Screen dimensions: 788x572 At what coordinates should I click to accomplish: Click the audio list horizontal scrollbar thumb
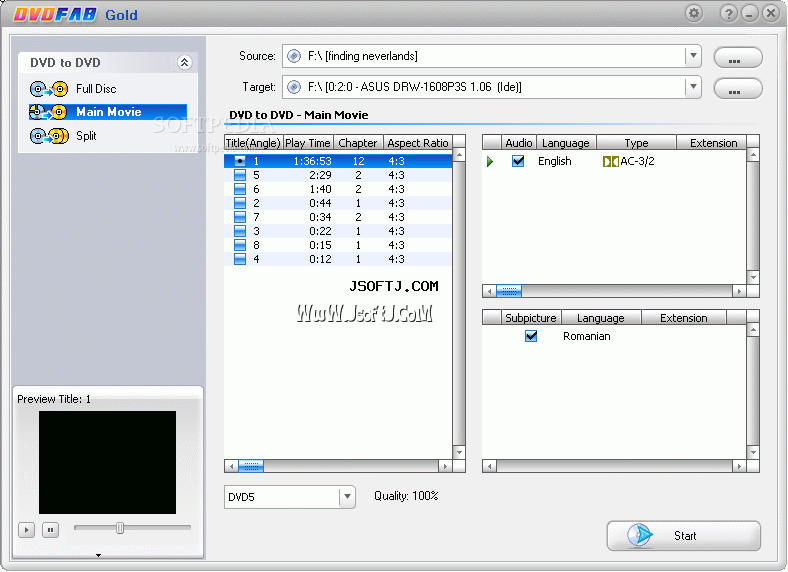click(509, 291)
